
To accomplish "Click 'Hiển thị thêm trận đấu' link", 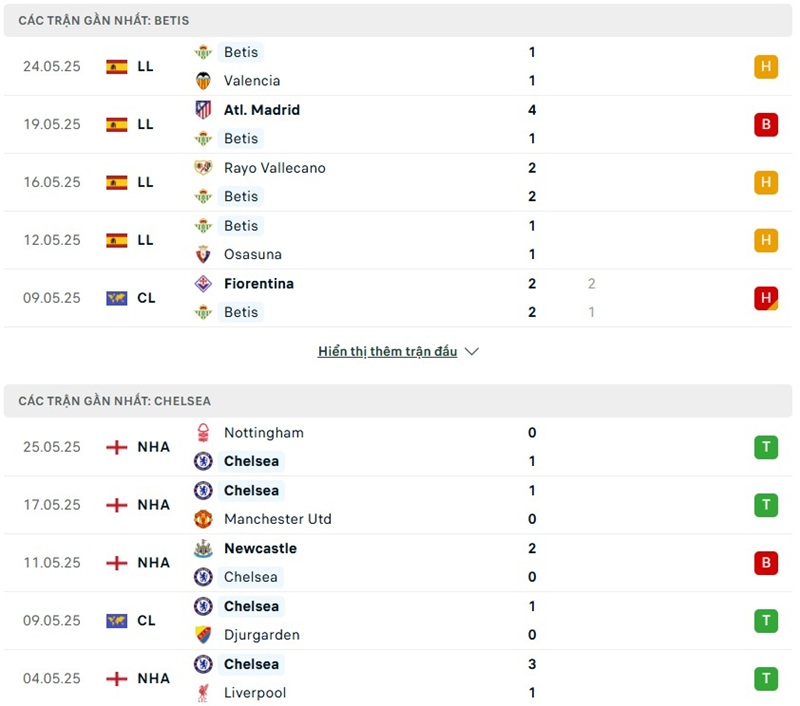I will tap(387, 352).
